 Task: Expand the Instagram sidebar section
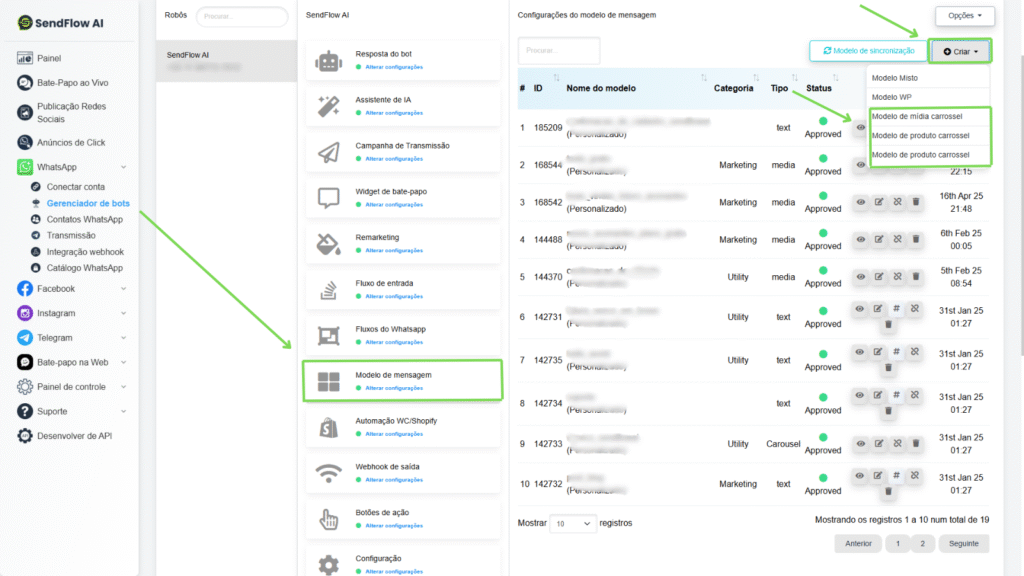point(123,313)
